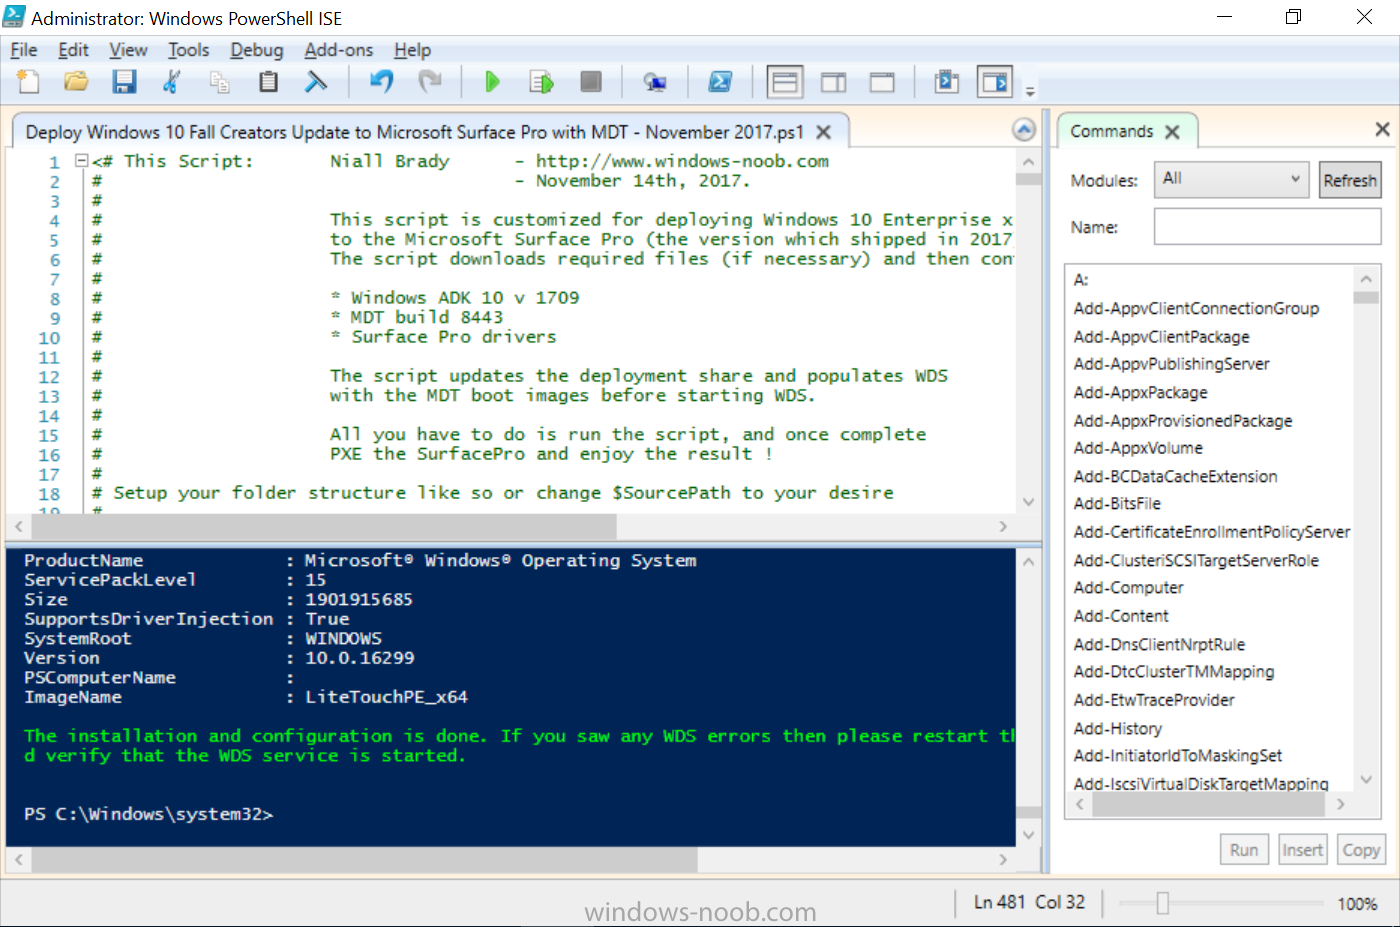Select Add-History in the command list

click(x=1117, y=728)
